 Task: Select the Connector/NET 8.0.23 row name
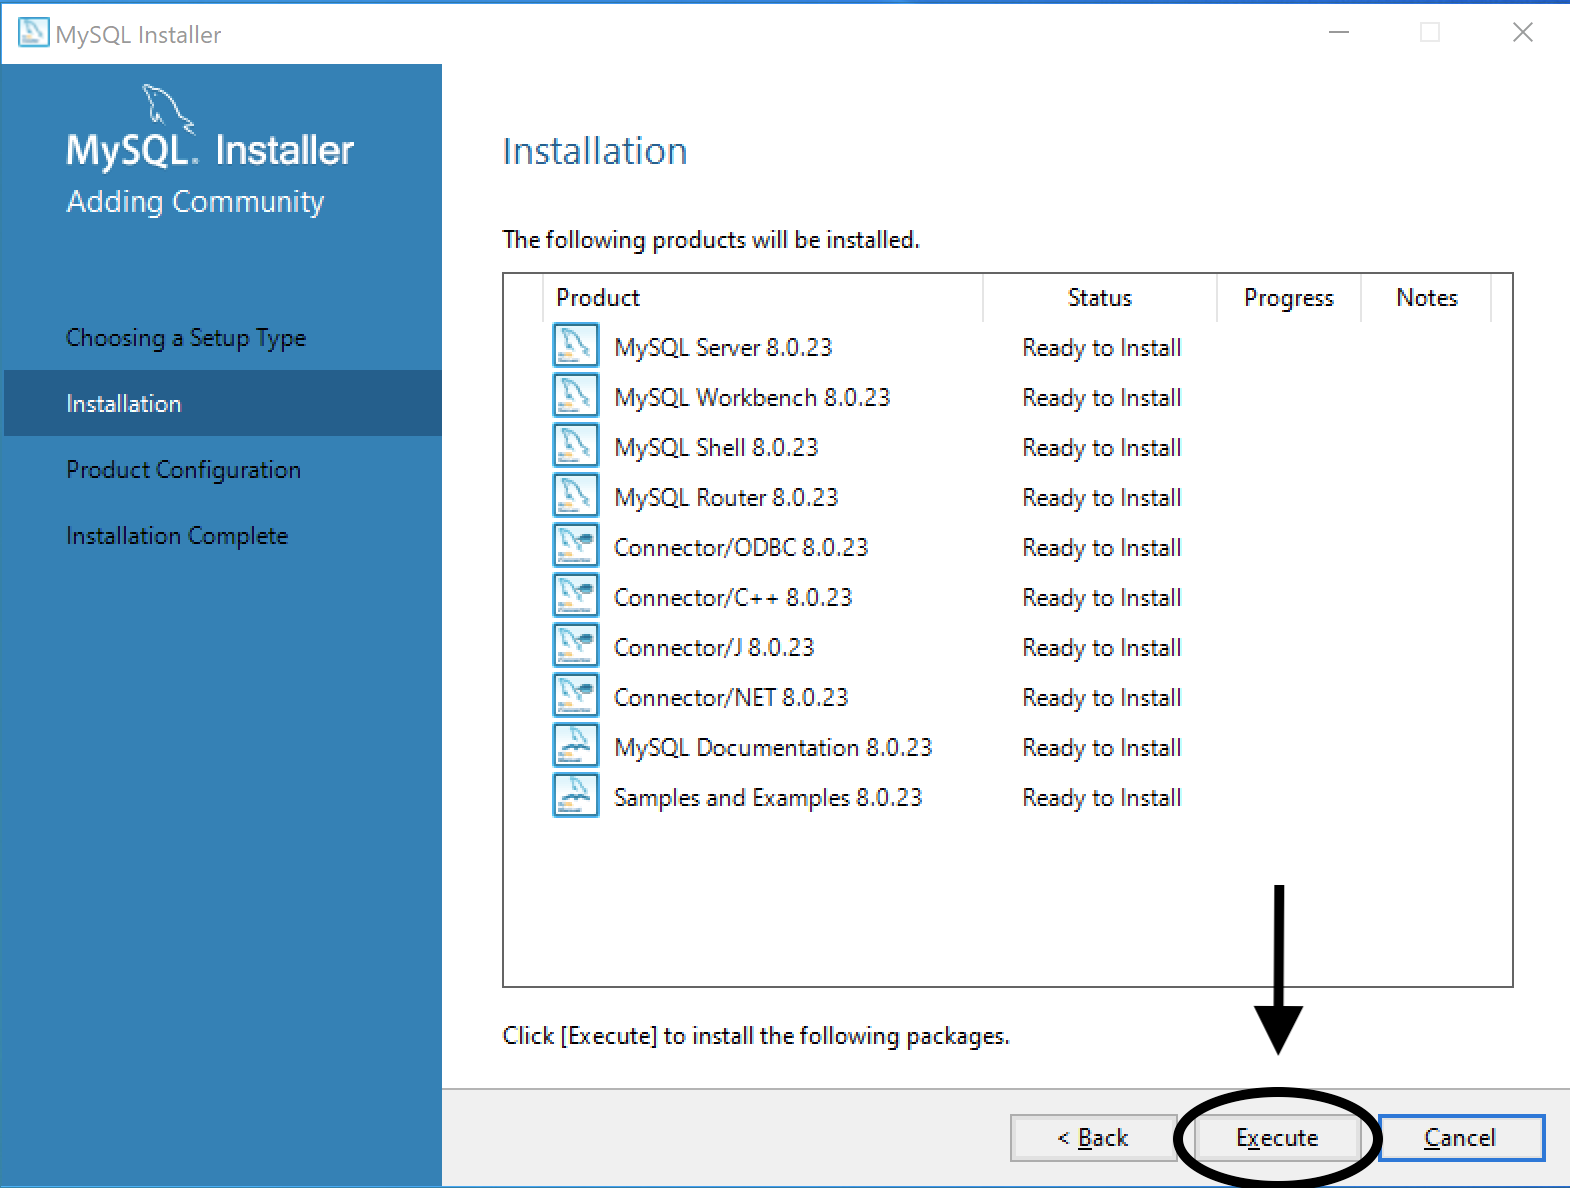pyautogui.click(x=731, y=697)
